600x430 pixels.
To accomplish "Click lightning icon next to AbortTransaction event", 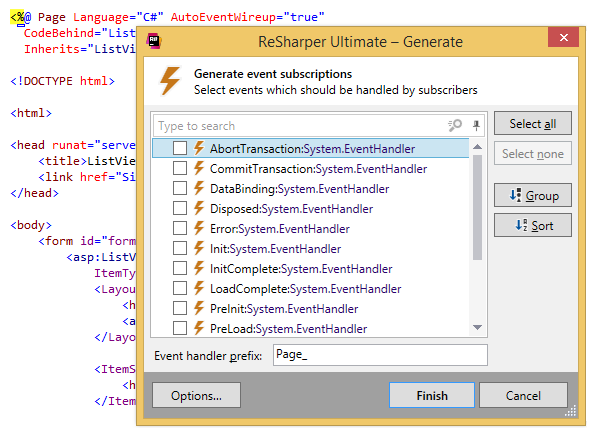I will tap(199, 148).
